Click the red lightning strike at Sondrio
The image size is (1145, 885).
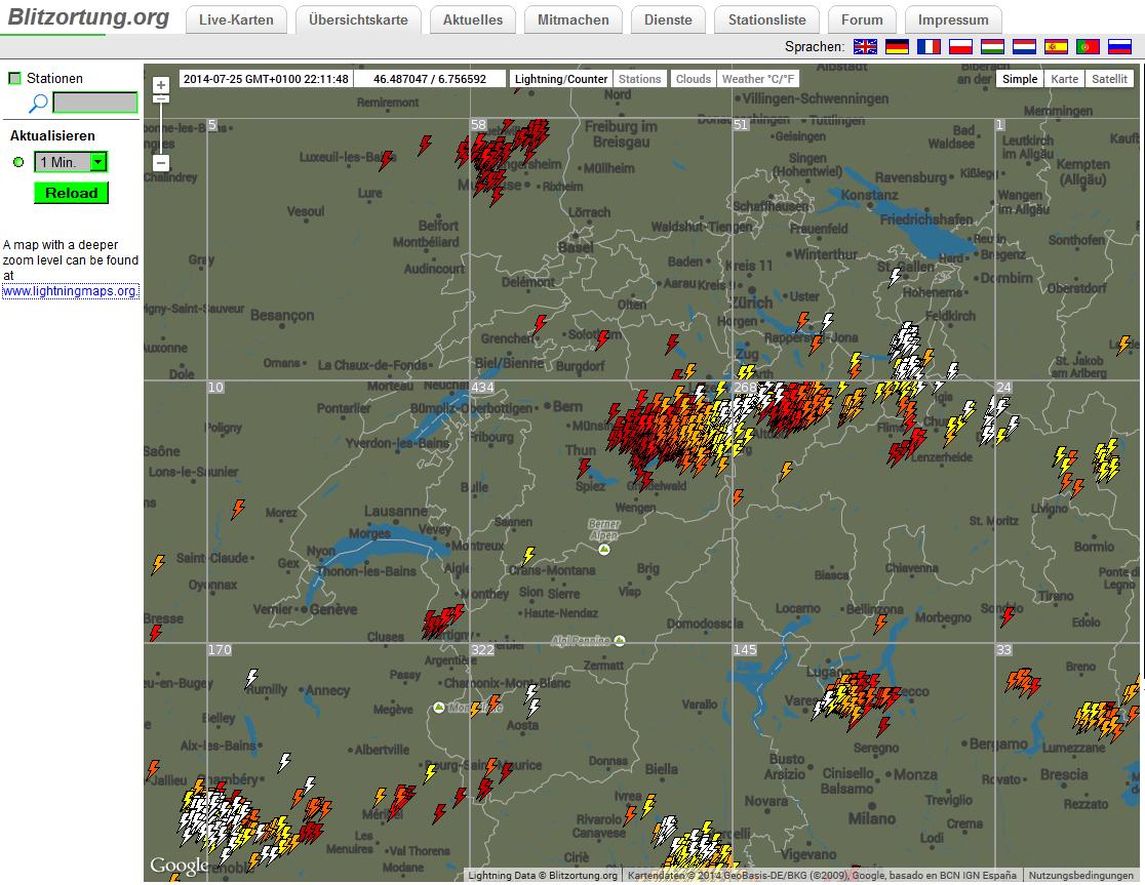1008,616
